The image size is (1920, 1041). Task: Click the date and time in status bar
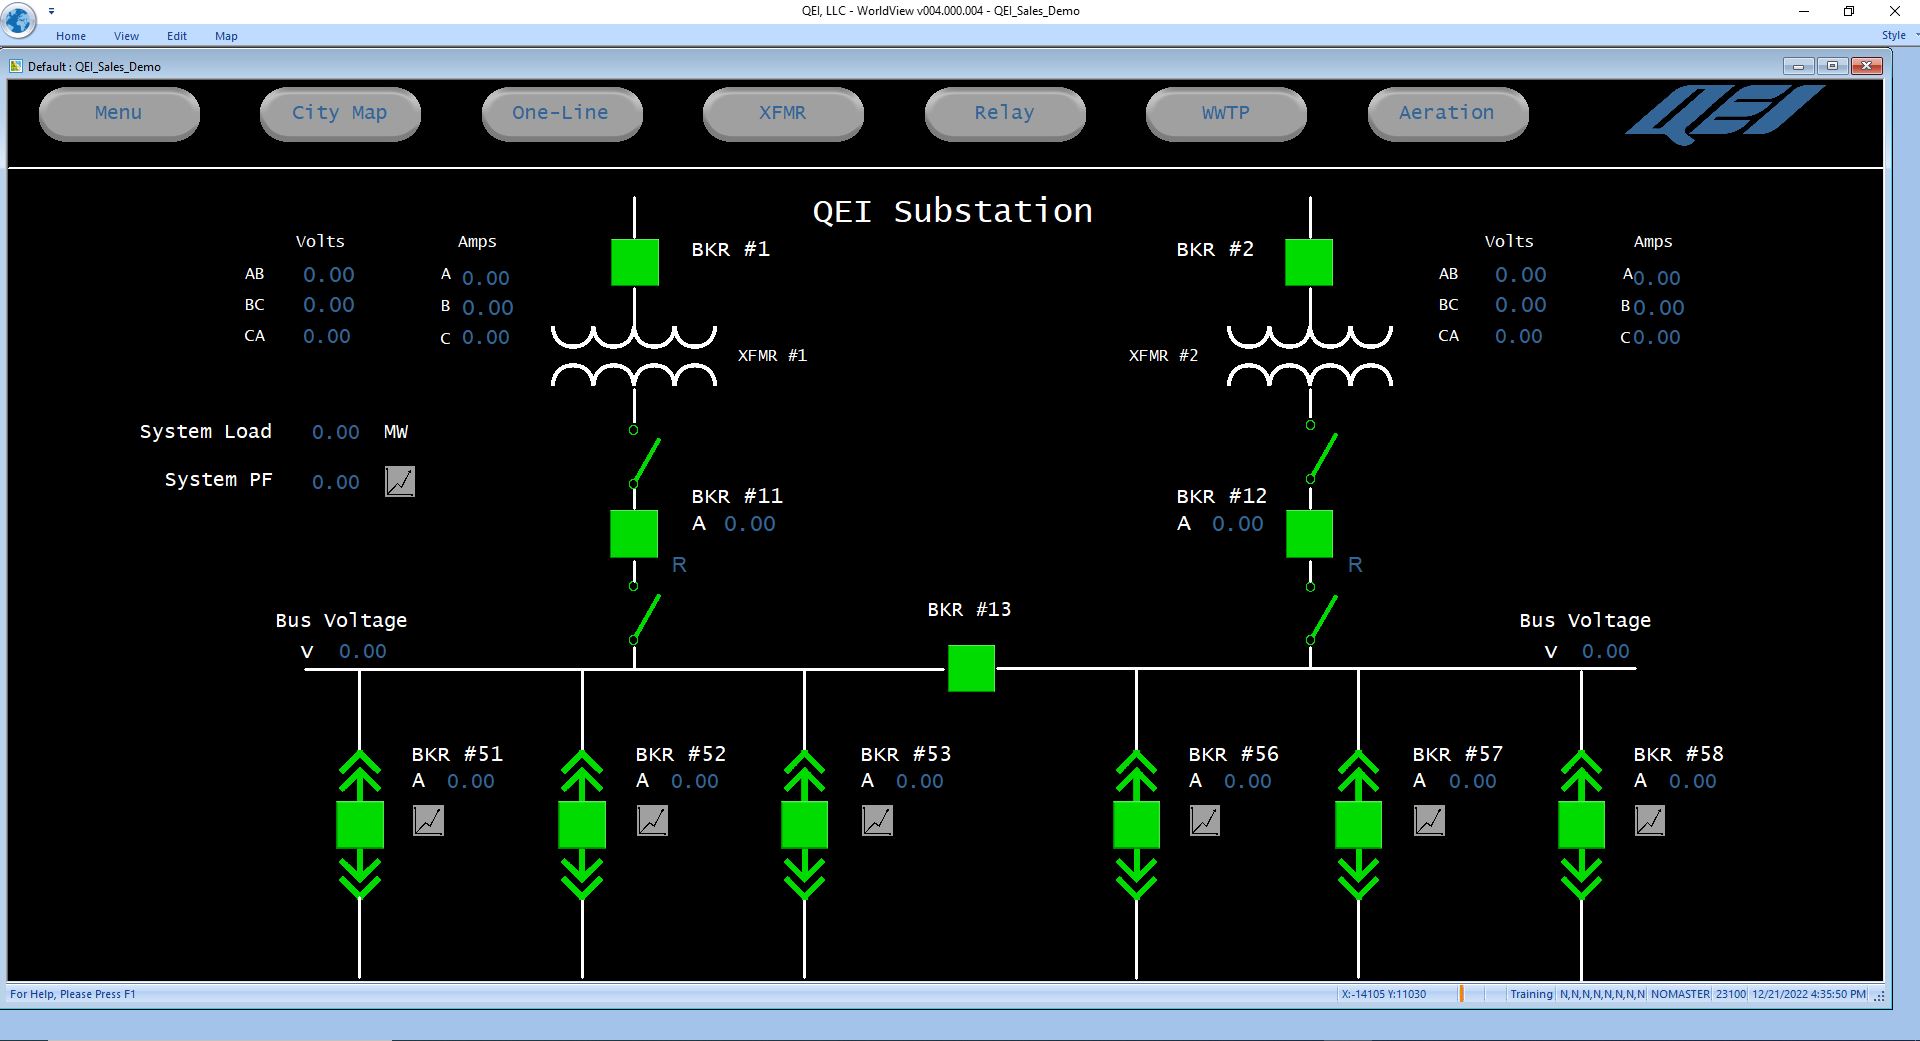pyautogui.click(x=1808, y=994)
